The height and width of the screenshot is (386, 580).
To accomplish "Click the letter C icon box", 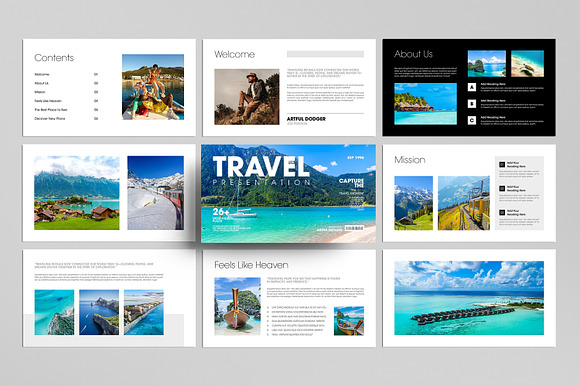I will pos(472,121).
